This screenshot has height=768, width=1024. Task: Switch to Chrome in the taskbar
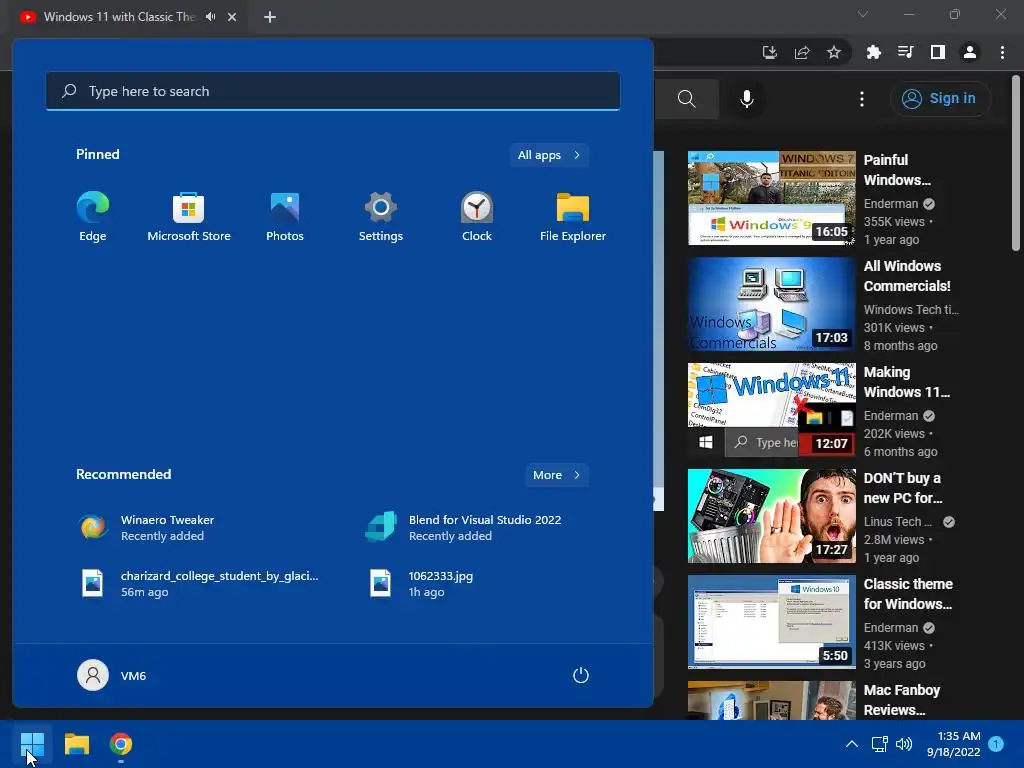tap(121, 744)
